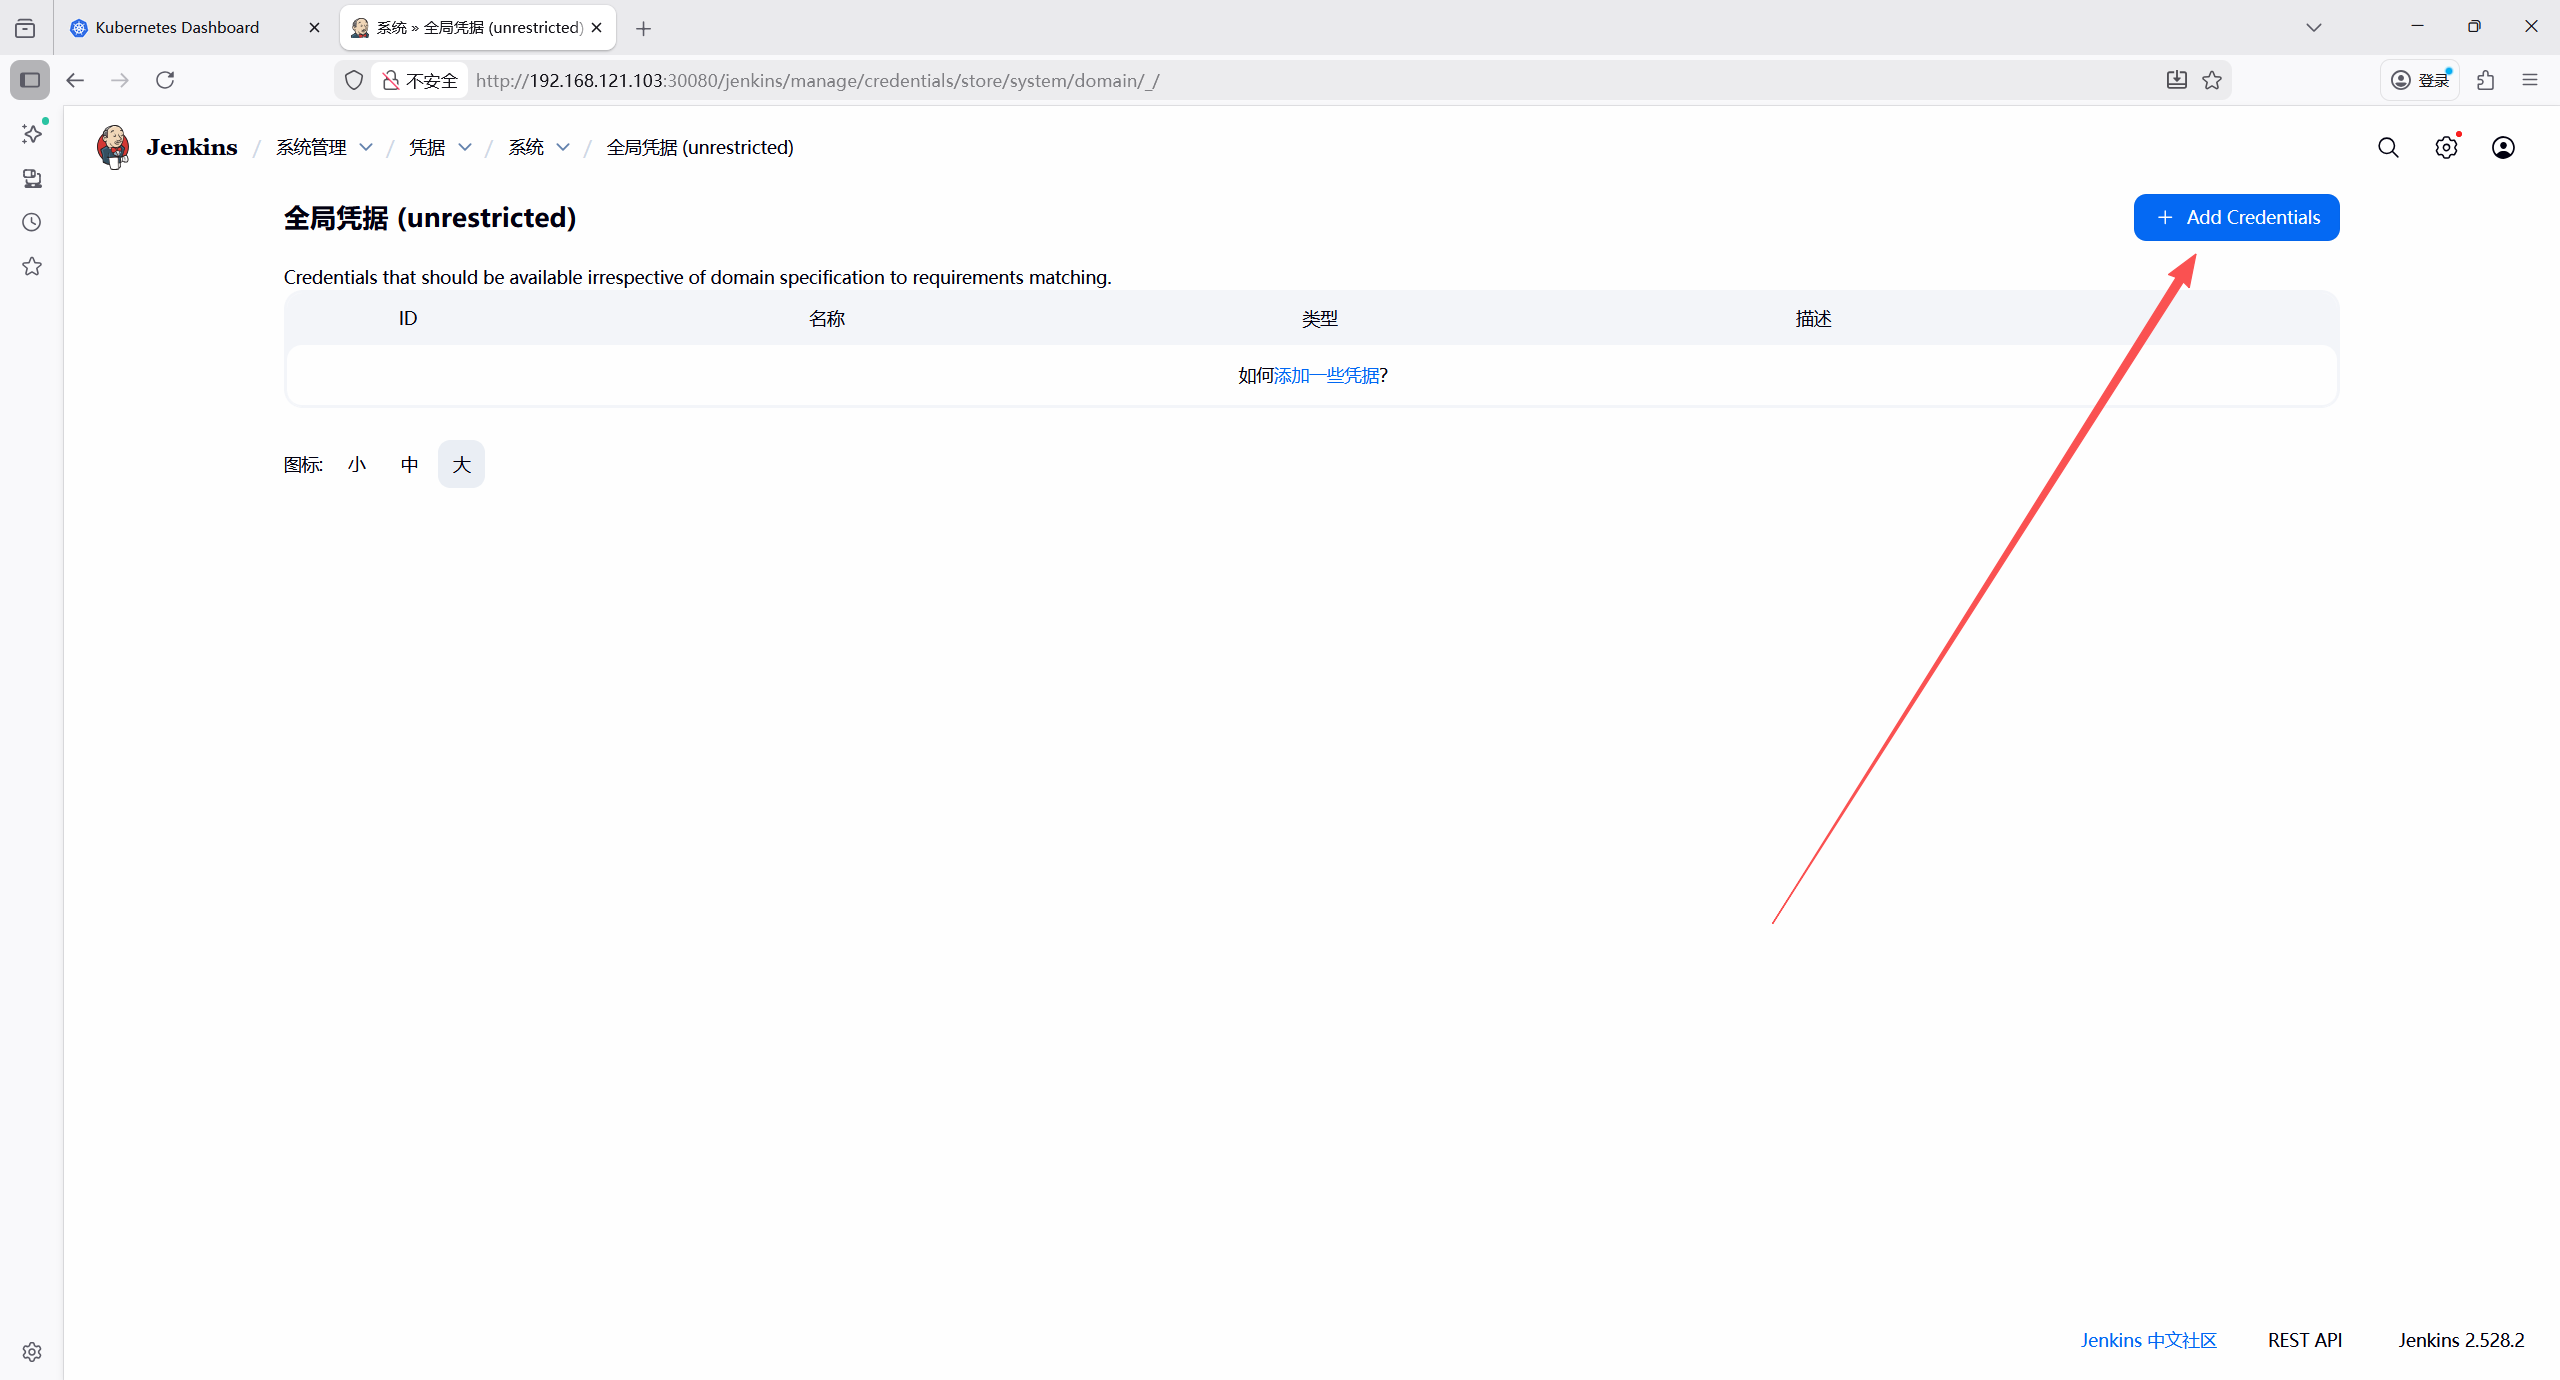This screenshot has width=2560, height=1380.
Task: Click the Jenkins logo icon
Action: [113, 147]
